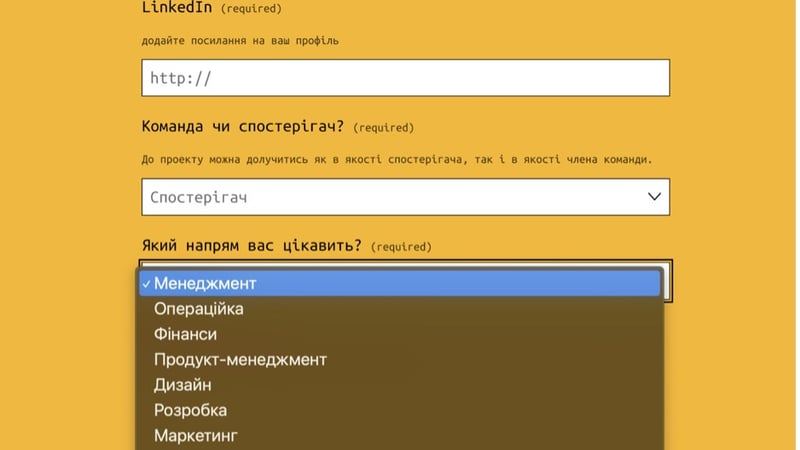Viewport: 800px width, 450px height.
Task: Click the "Команда чи спостерігач?" label
Action: pyautogui.click(x=243, y=127)
